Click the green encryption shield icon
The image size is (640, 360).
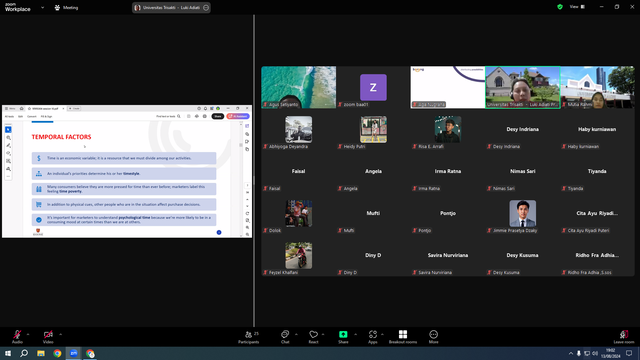click(560, 7)
